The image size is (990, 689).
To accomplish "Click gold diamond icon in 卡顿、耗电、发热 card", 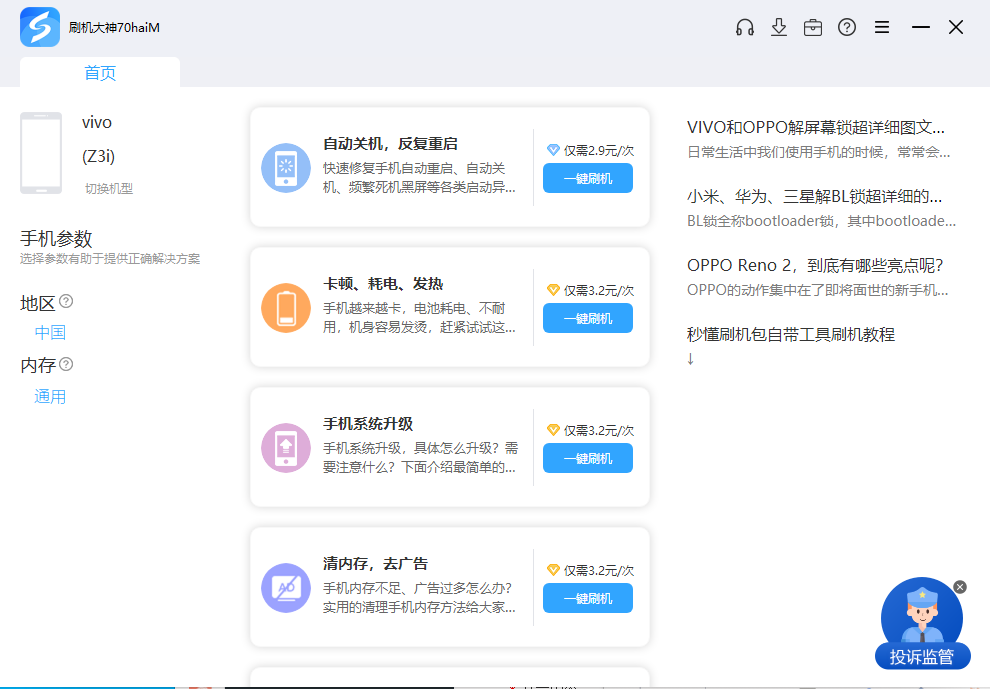I will pos(553,290).
